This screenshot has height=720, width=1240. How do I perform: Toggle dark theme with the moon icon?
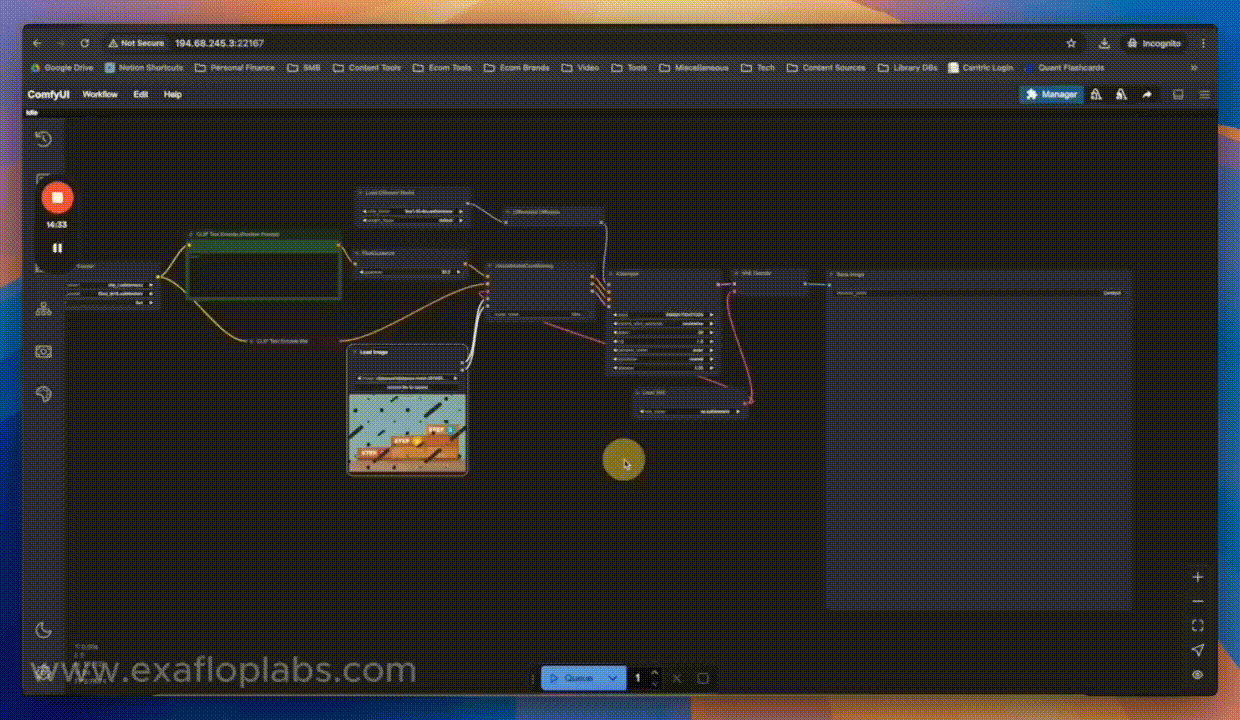click(x=42, y=630)
